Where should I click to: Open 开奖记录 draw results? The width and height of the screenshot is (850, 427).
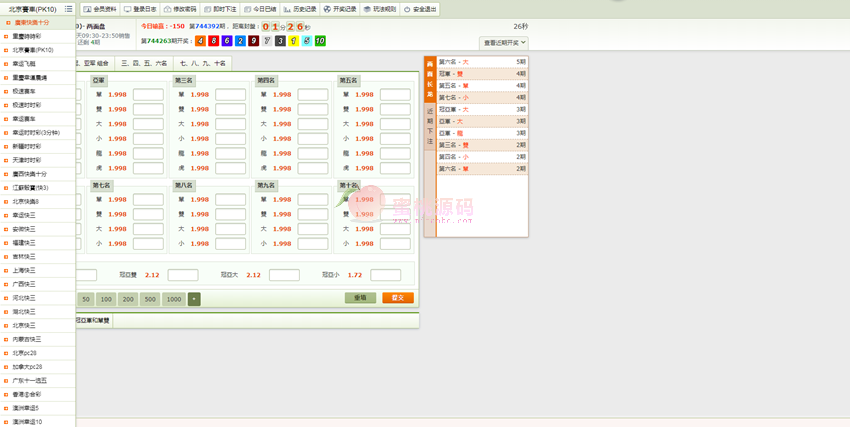click(340, 8)
